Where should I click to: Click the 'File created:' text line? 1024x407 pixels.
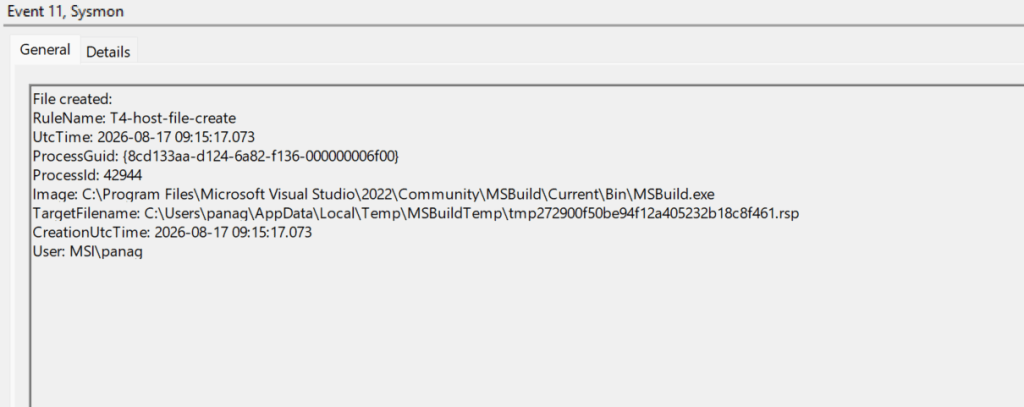click(x=72, y=99)
